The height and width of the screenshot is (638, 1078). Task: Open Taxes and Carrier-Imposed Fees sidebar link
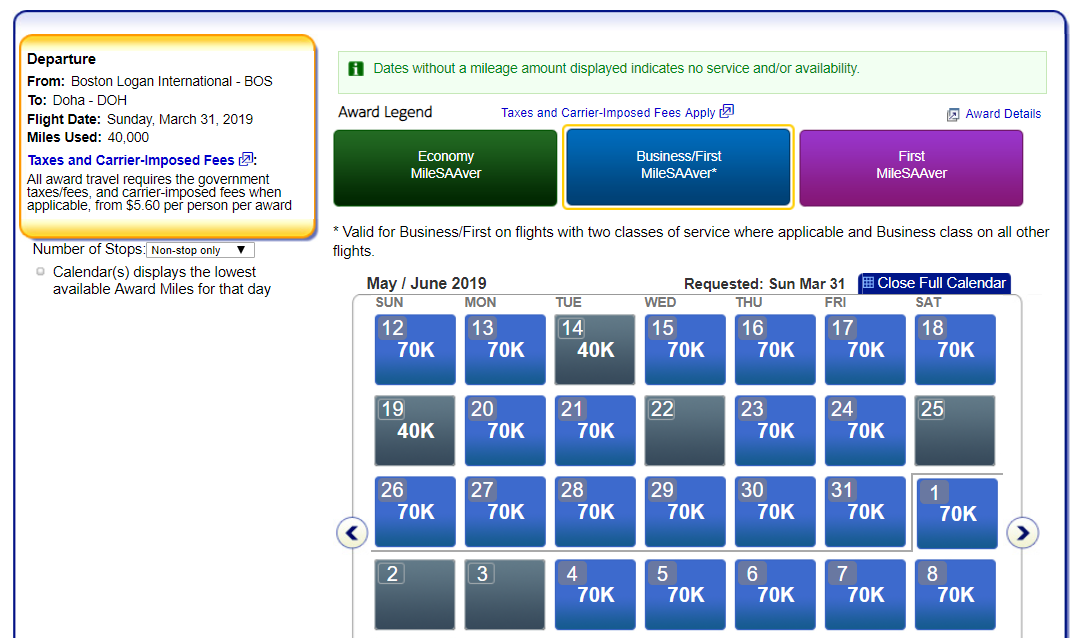point(131,160)
